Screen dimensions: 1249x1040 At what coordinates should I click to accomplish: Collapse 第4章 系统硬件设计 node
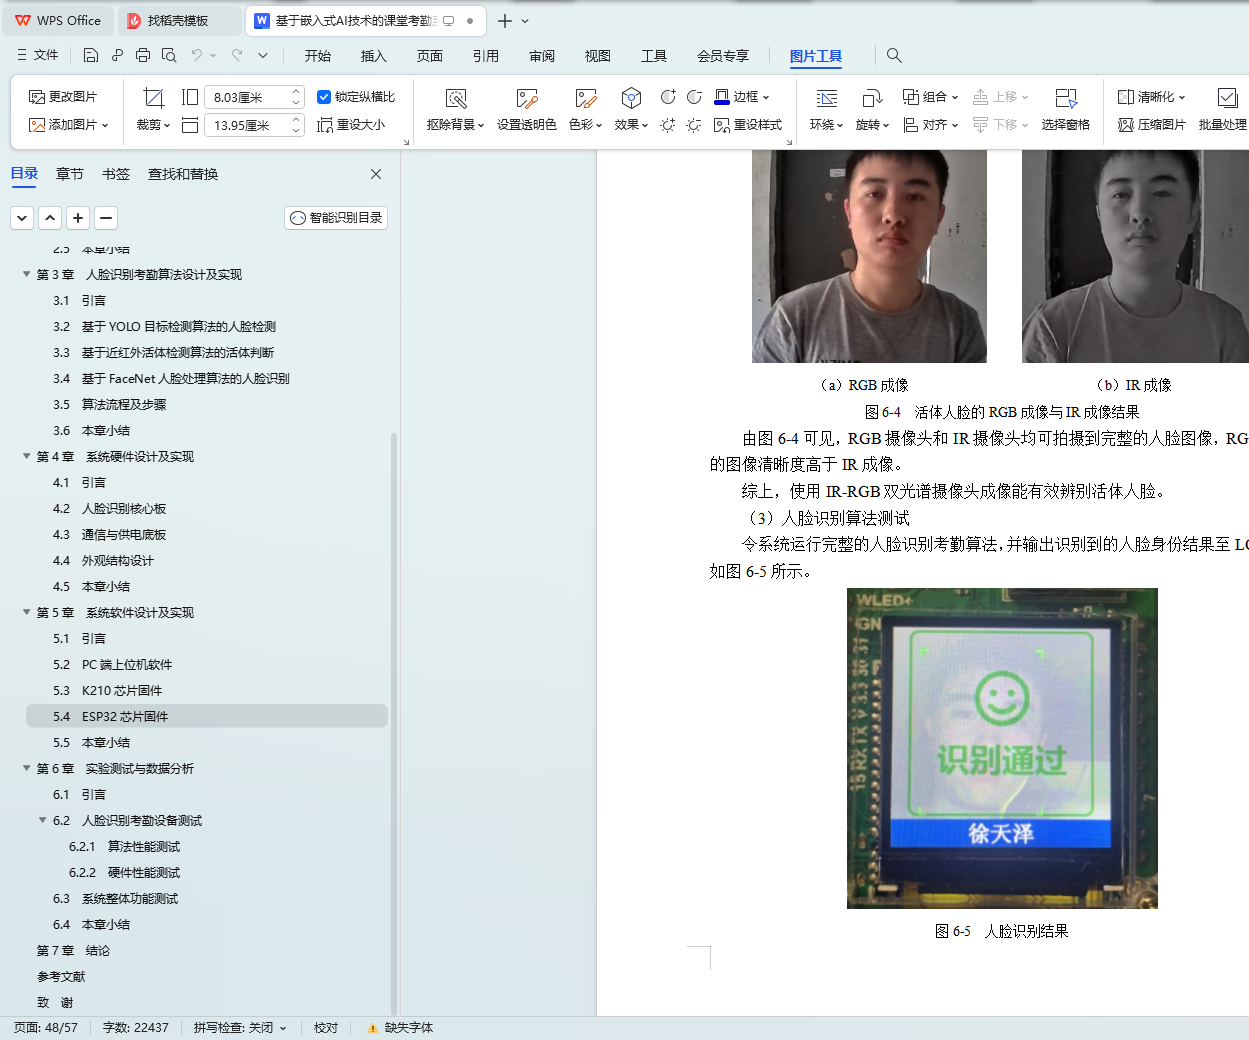coord(27,456)
